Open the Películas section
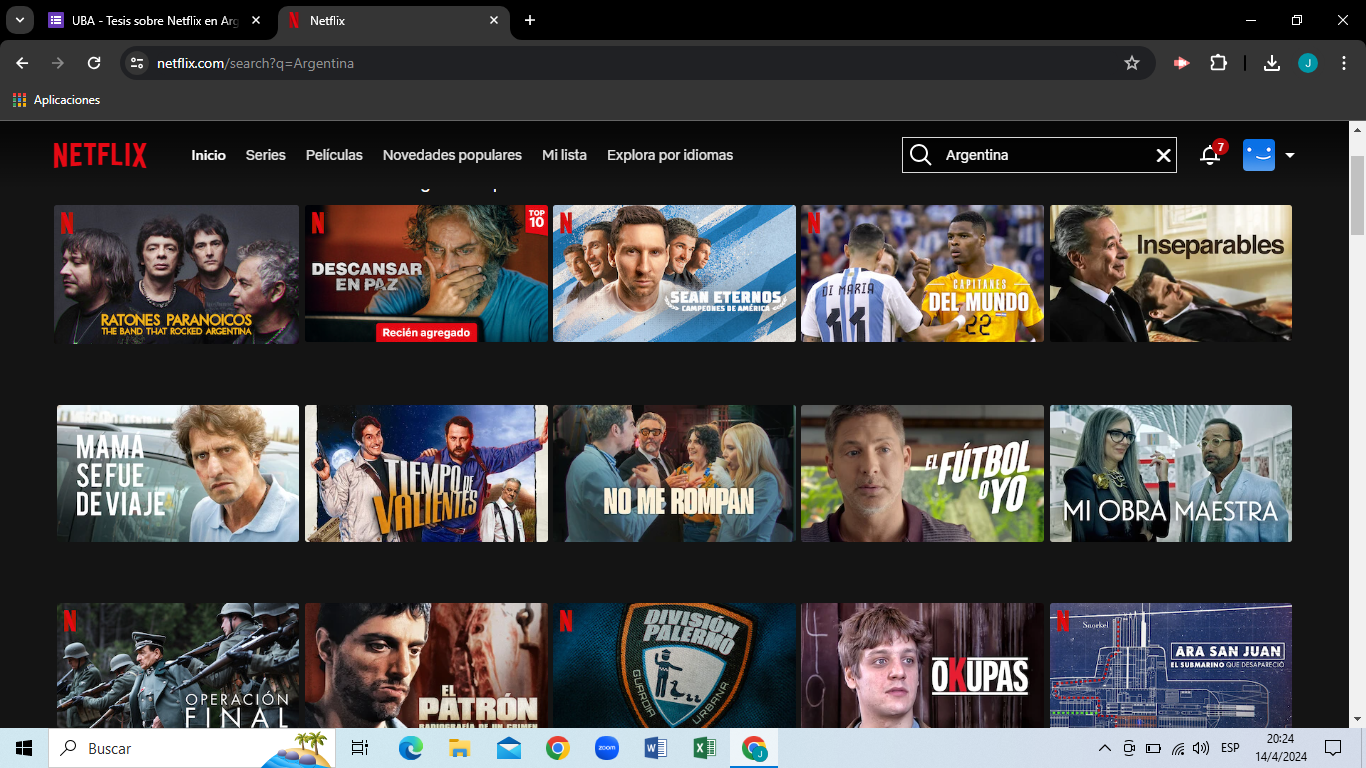This screenshot has width=1366, height=768. tap(334, 155)
